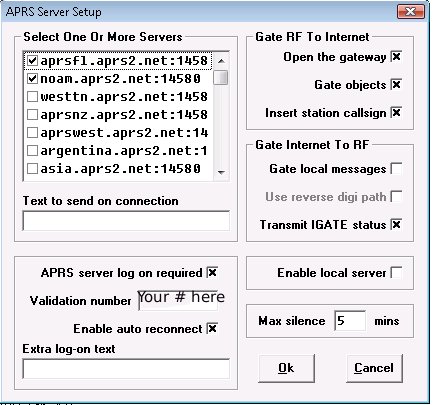Check the aprsnz.aprs2.net server checkbox
This screenshot has height=405, width=434.
32,115
